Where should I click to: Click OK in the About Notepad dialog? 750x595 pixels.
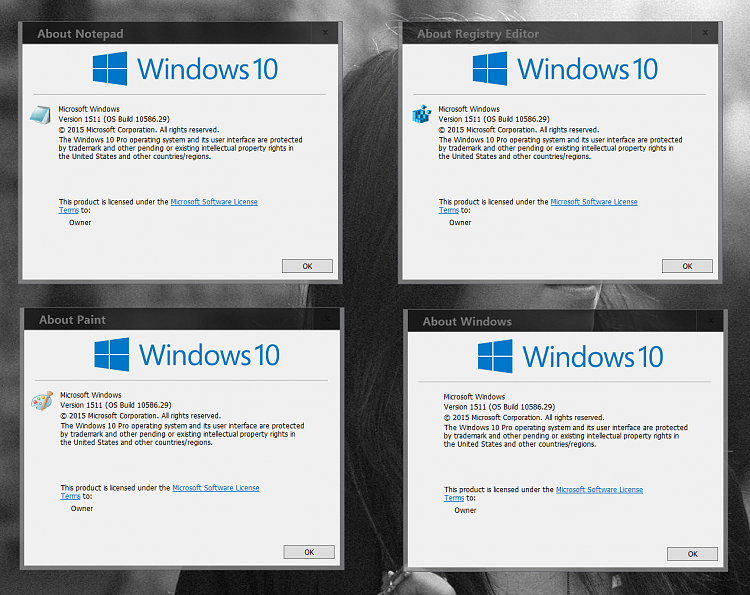tap(307, 266)
